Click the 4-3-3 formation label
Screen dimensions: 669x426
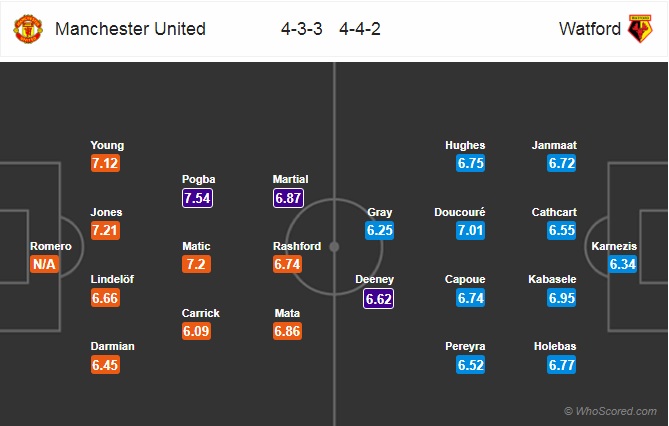pos(302,29)
